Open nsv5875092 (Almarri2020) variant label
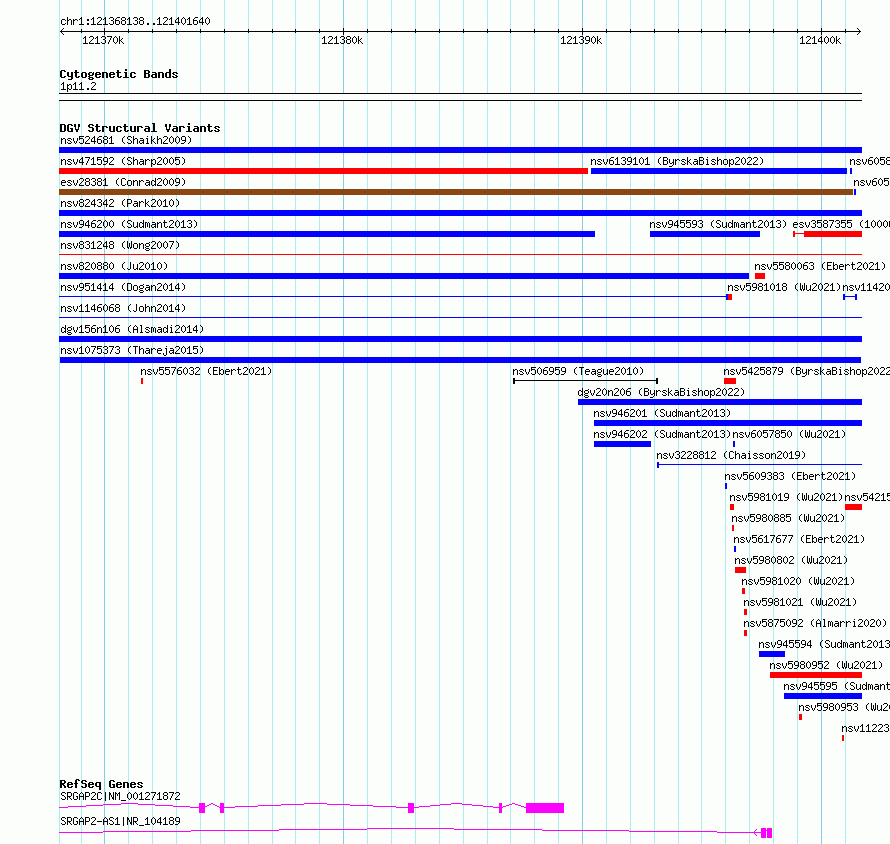 coord(815,623)
